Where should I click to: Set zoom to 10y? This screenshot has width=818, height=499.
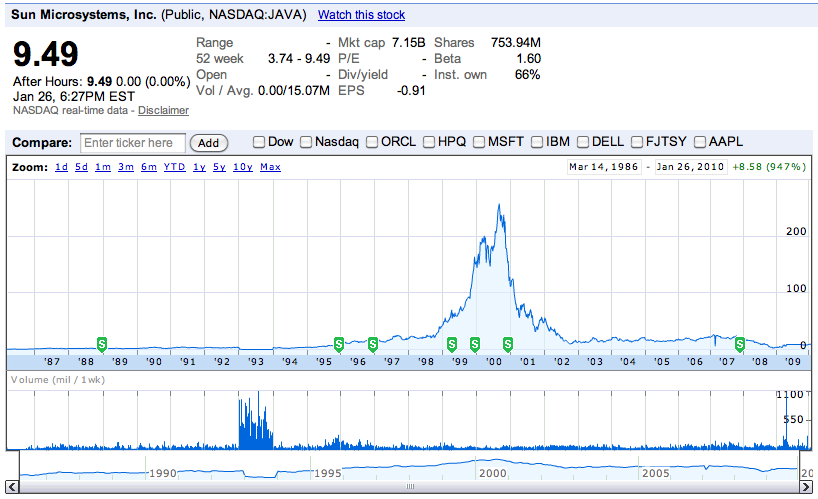click(243, 167)
